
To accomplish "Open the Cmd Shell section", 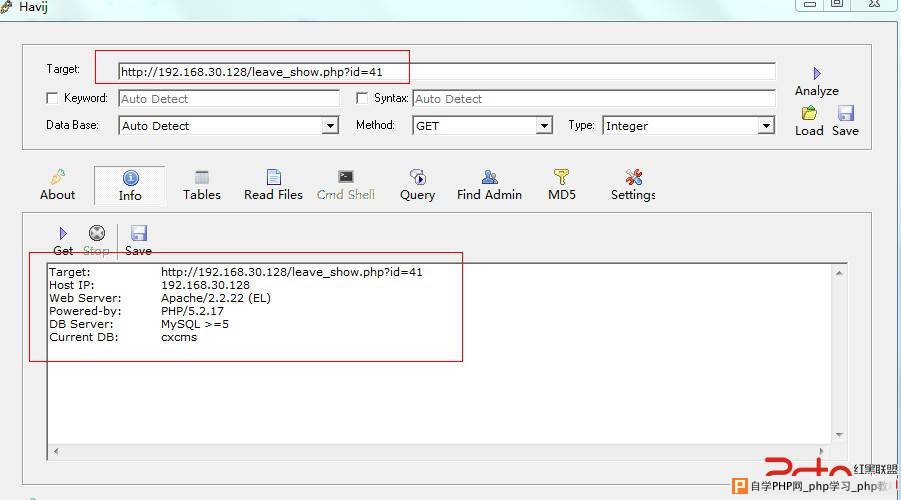I will pyautogui.click(x=345, y=185).
